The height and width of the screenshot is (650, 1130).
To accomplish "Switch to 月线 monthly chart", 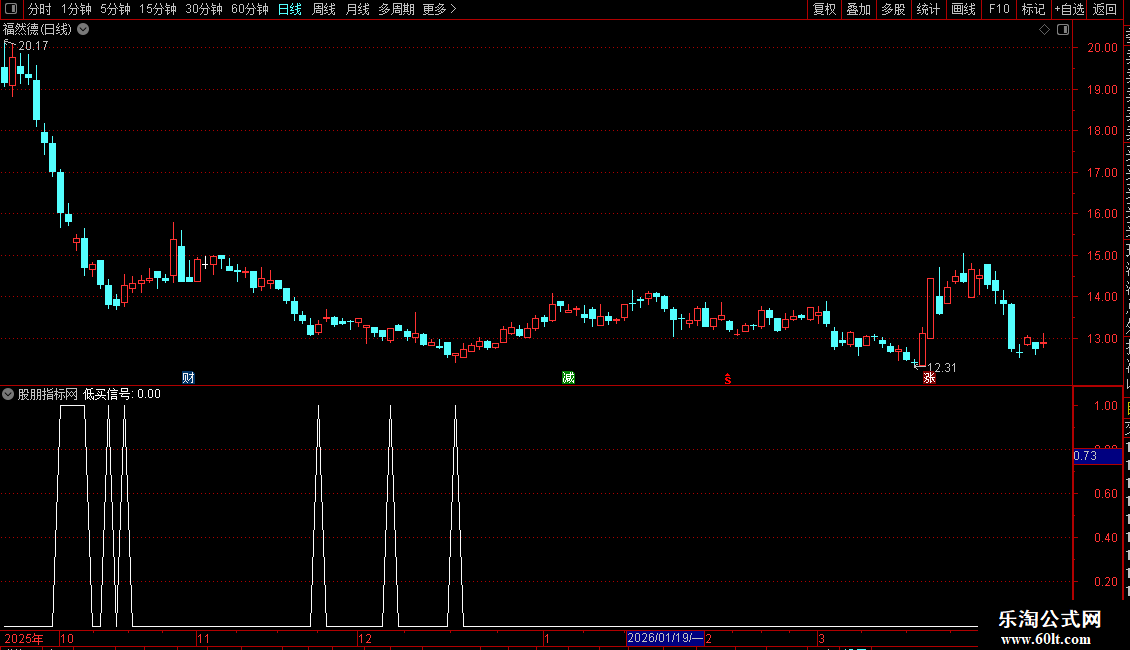I will tap(357, 9).
